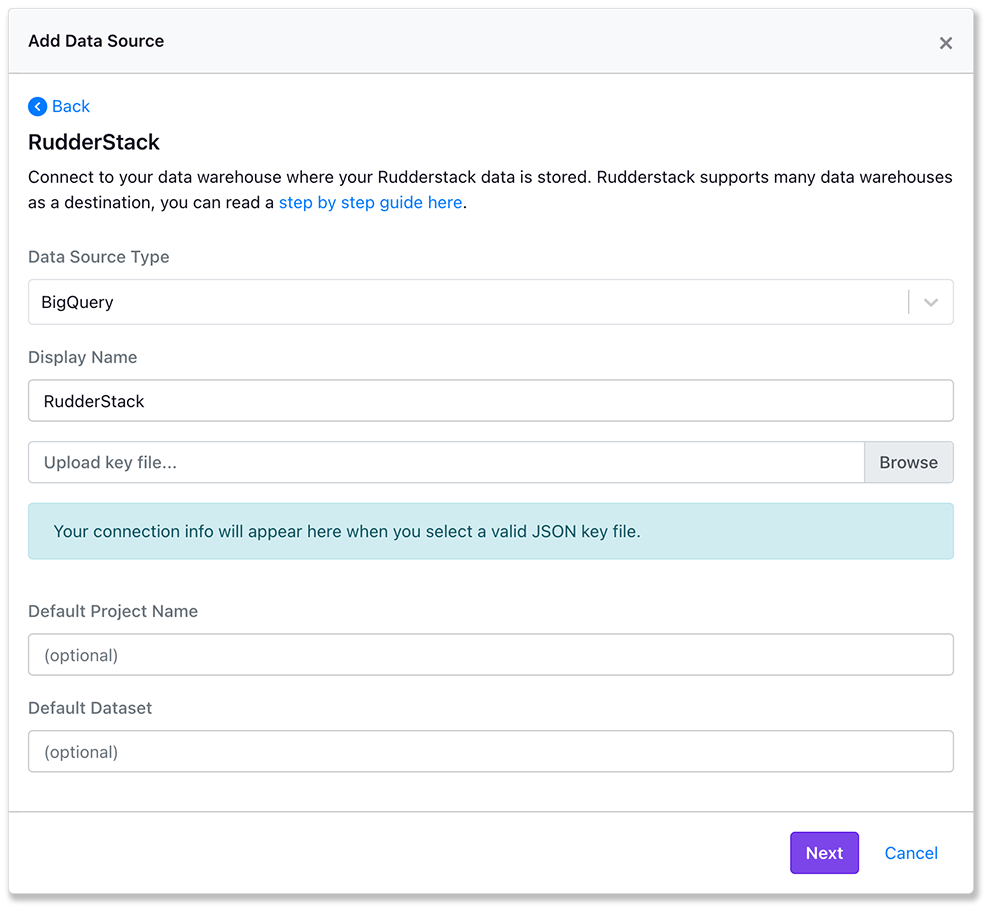Click the Default Project Name input
Screen dimensions: 1000x917
(490, 655)
